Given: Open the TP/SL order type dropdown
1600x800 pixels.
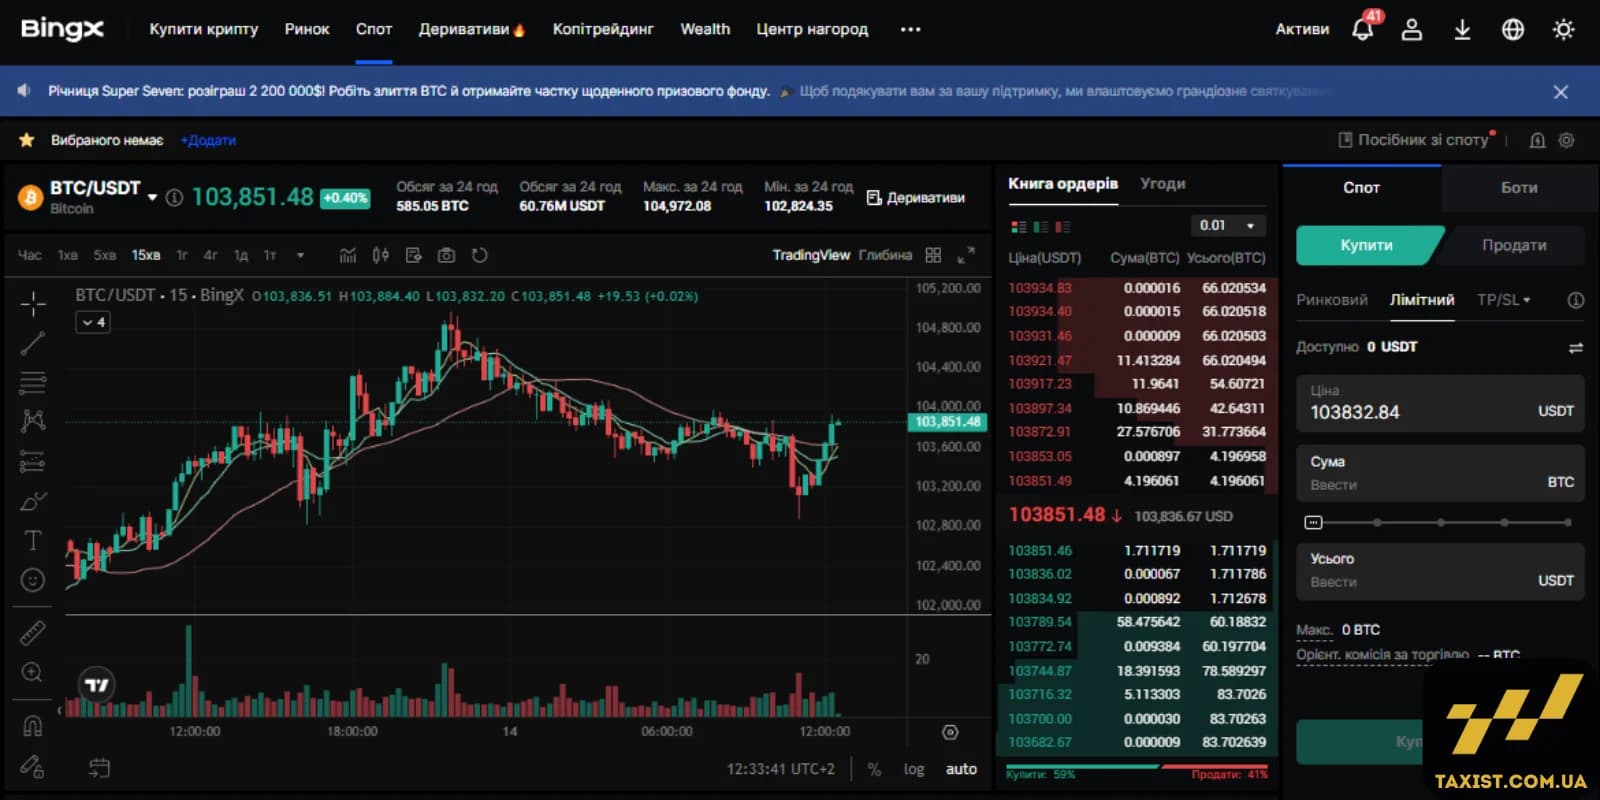Looking at the screenshot, I should 1504,299.
